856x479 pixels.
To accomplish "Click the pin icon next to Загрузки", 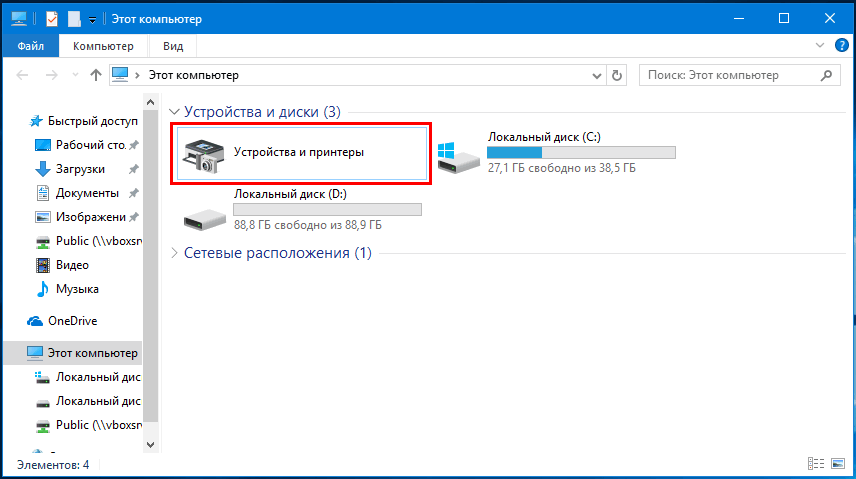I will coord(134,169).
